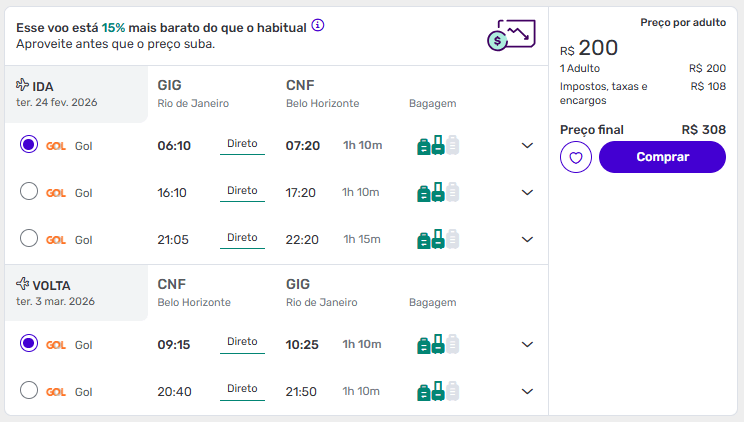Expand details of 20:40 return flight
Viewport: 744px width, 422px height.
(527, 391)
